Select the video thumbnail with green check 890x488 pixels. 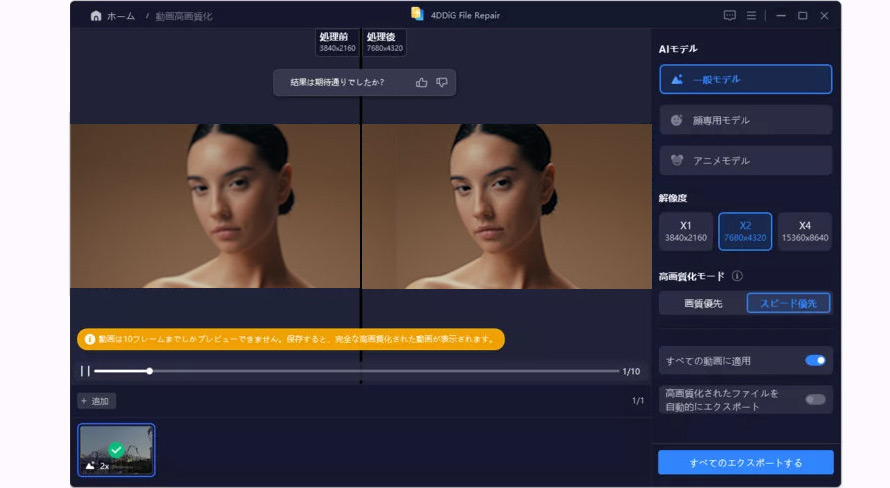pyautogui.click(x=116, y=450)
